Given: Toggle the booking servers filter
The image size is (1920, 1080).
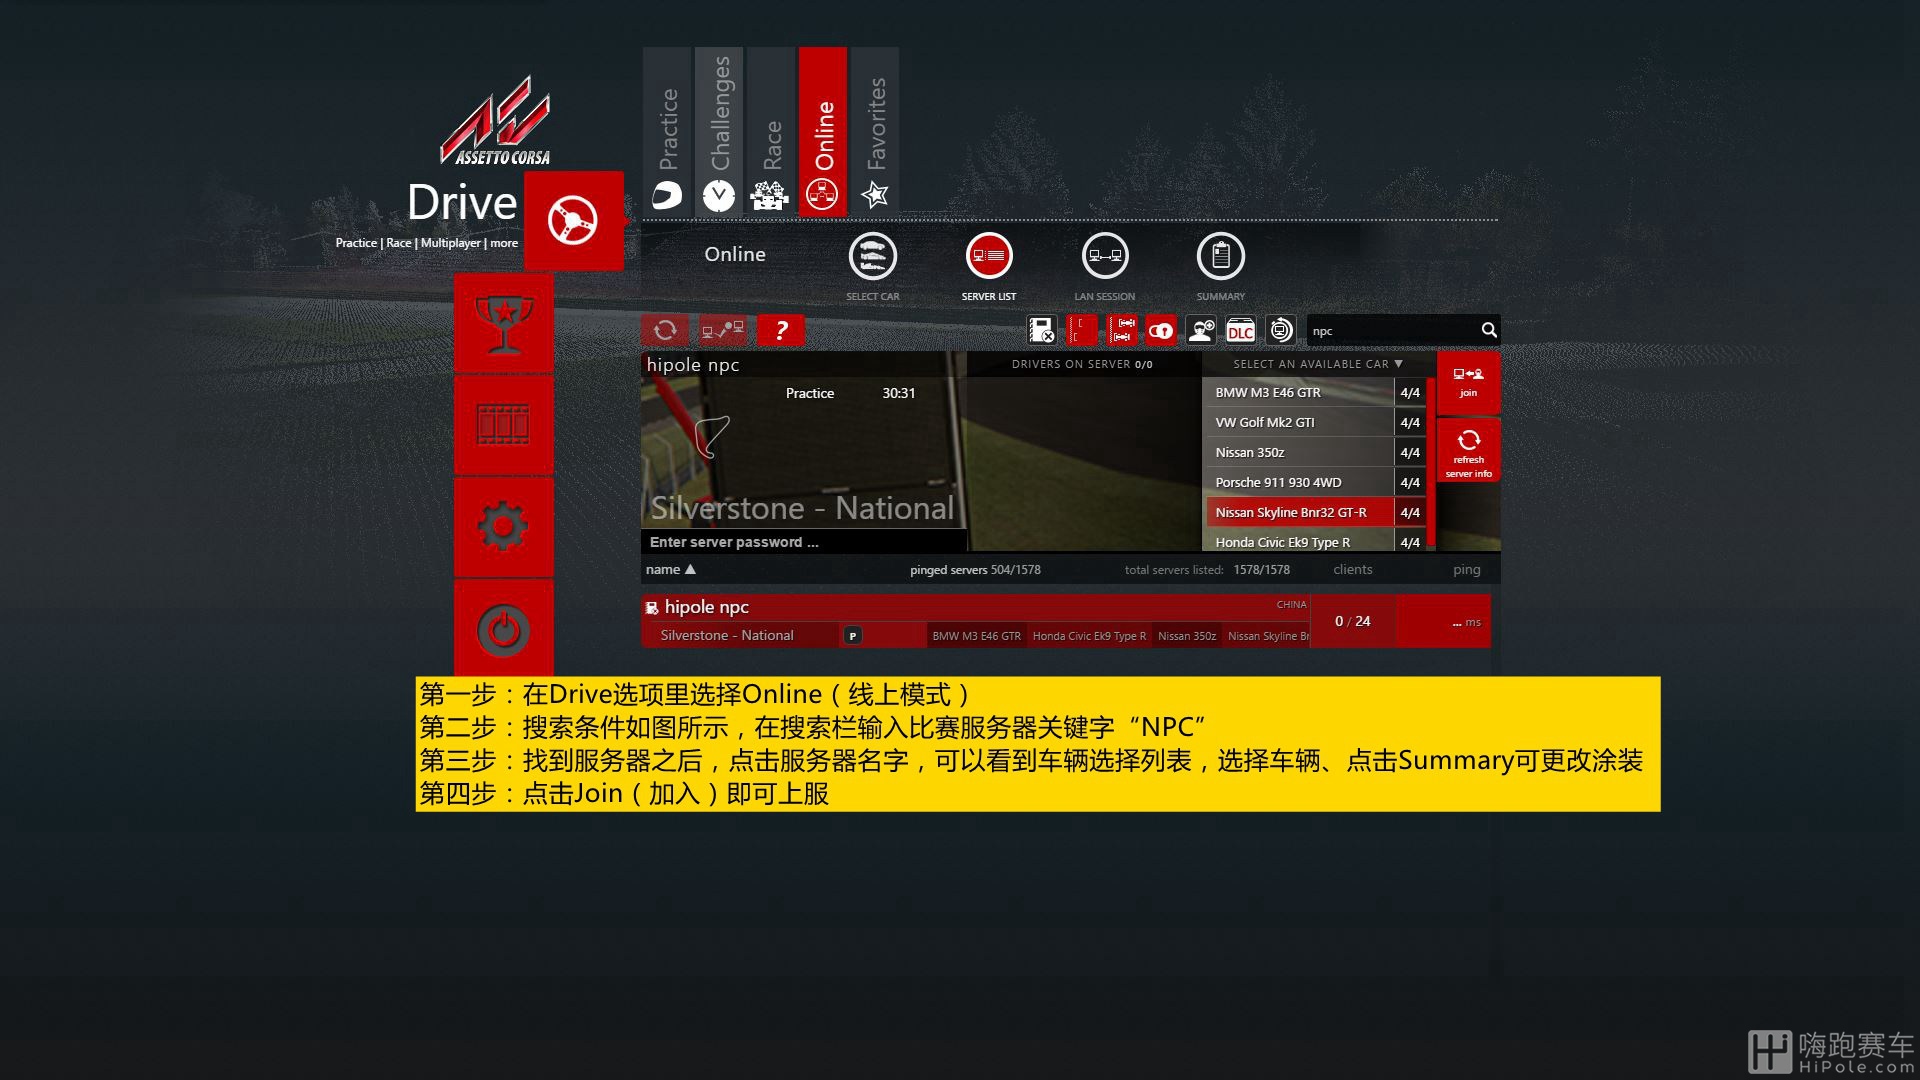Looking at the screenshot, I should 1042,330.
